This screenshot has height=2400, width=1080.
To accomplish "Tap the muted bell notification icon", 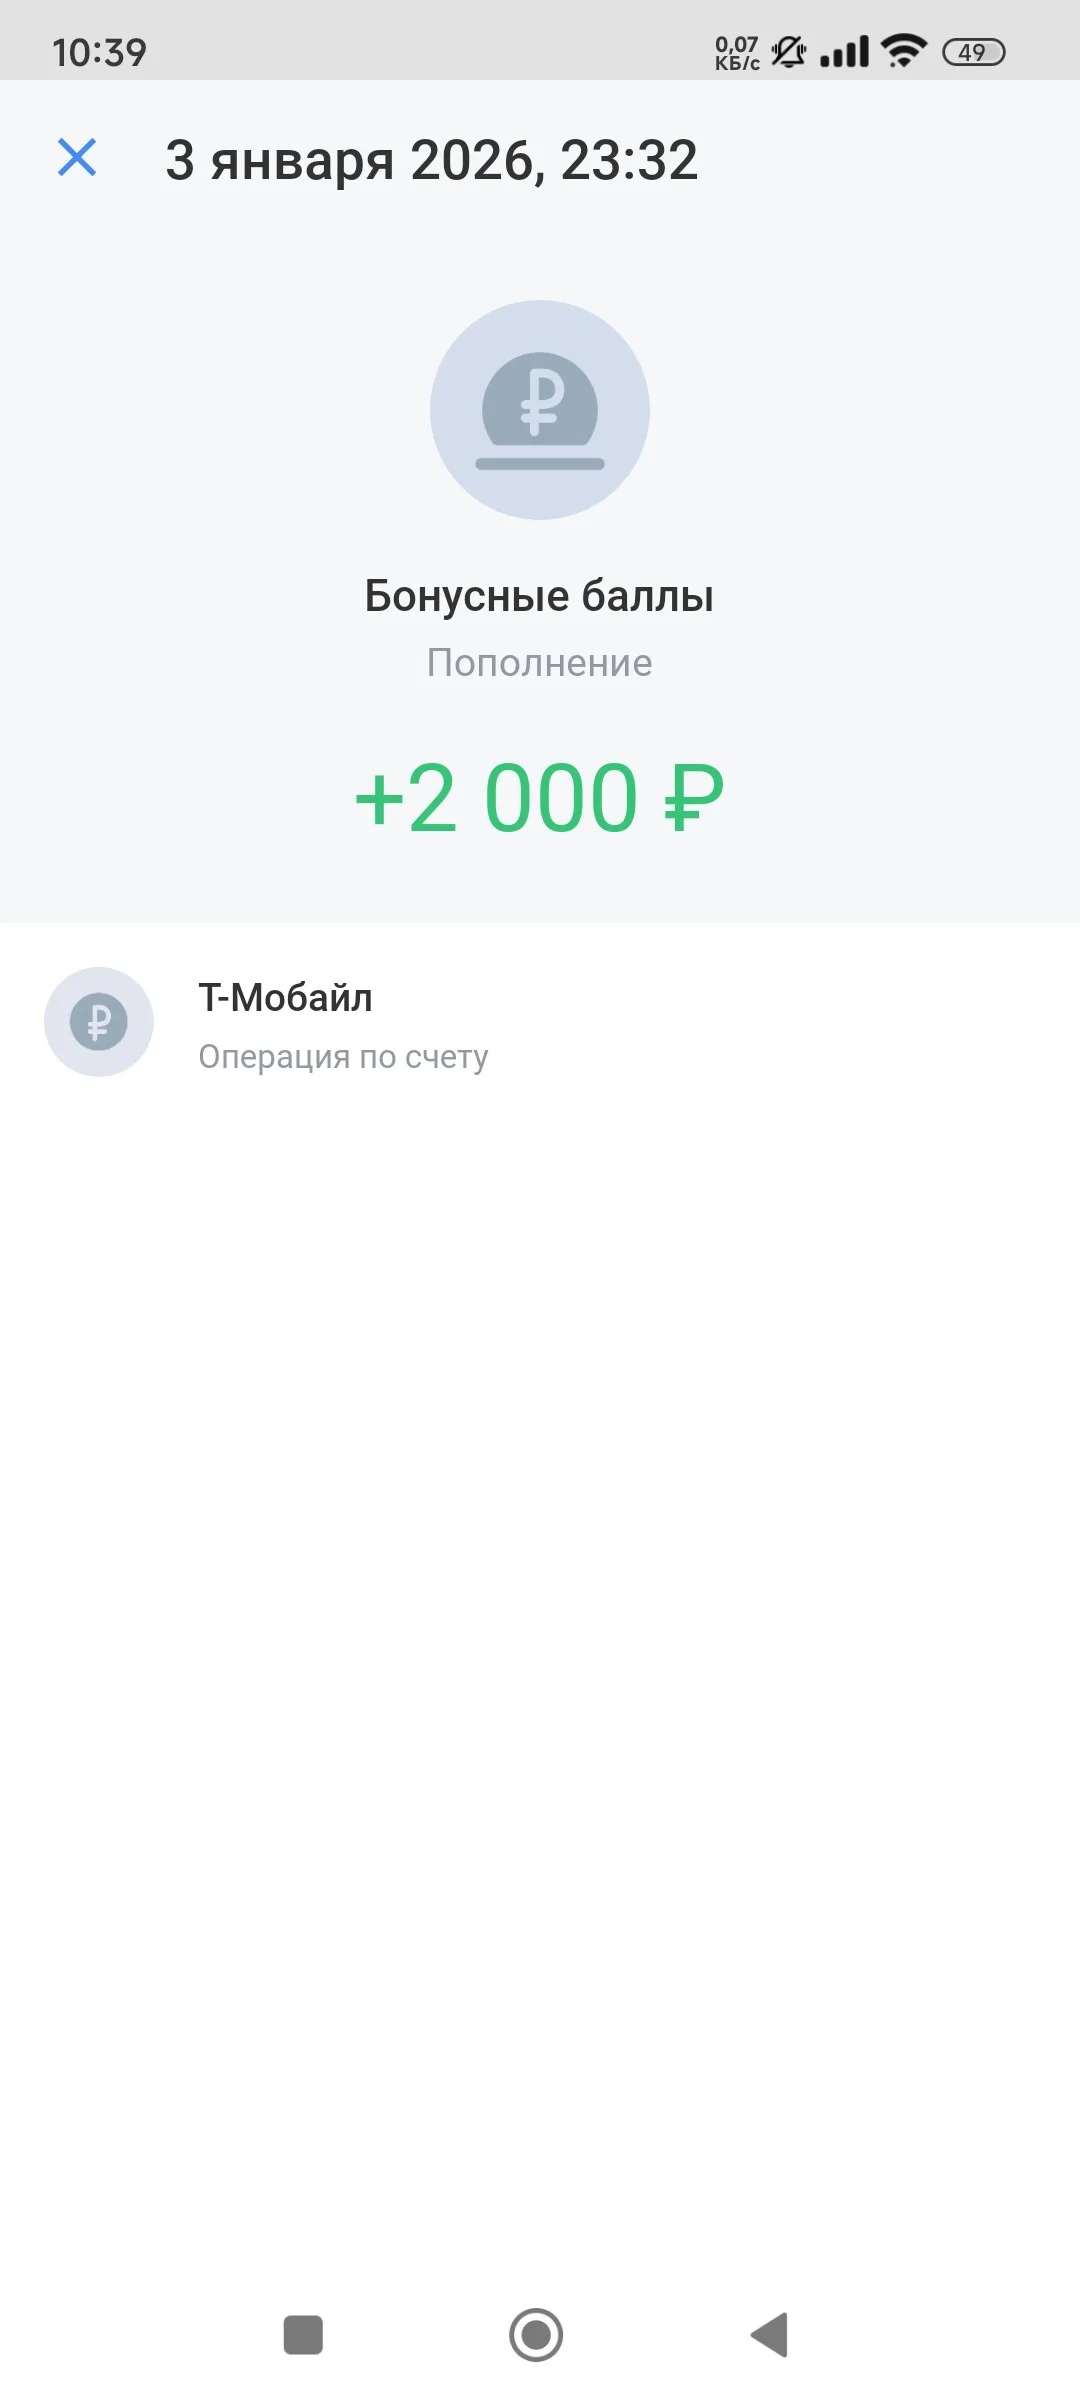I will (x=789, y=52).
